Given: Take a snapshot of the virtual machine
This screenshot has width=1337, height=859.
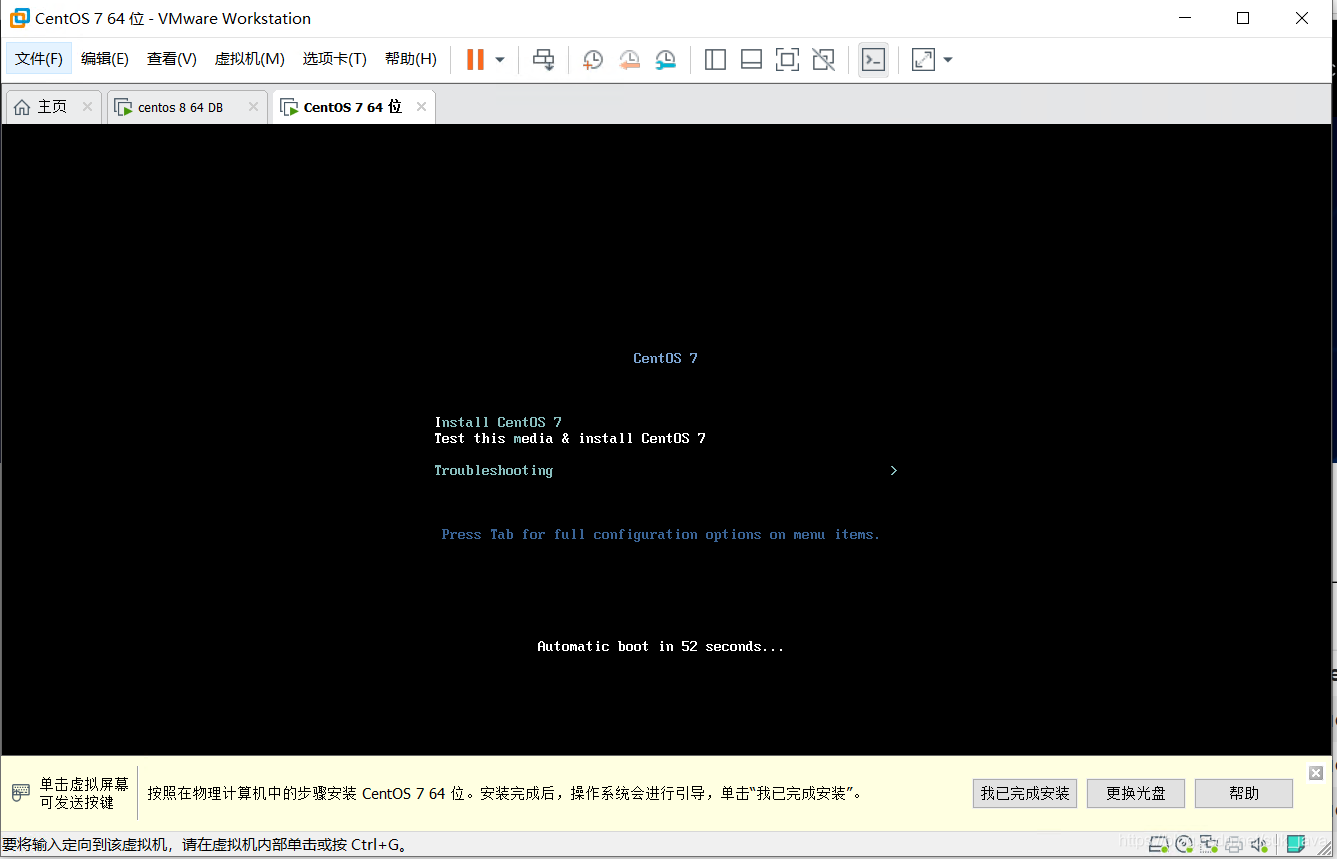Looking at the screenshot, I should click(593, 60).
